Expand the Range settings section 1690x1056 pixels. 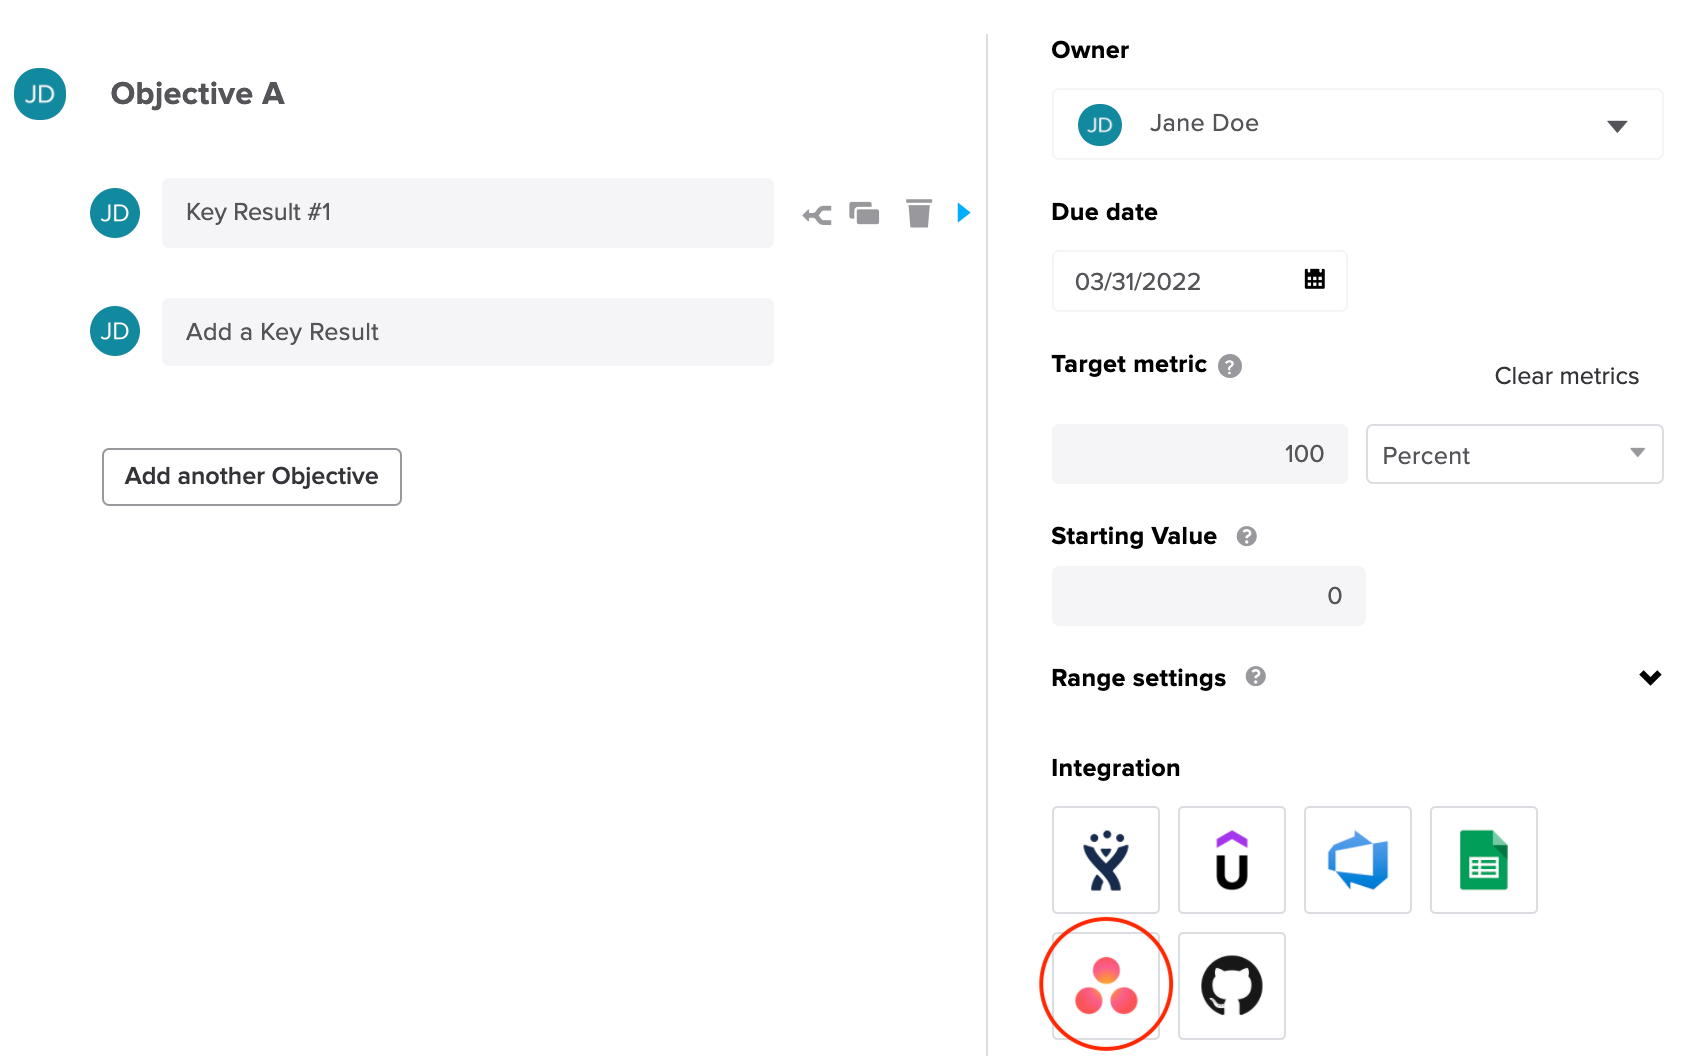point(1650,678)
